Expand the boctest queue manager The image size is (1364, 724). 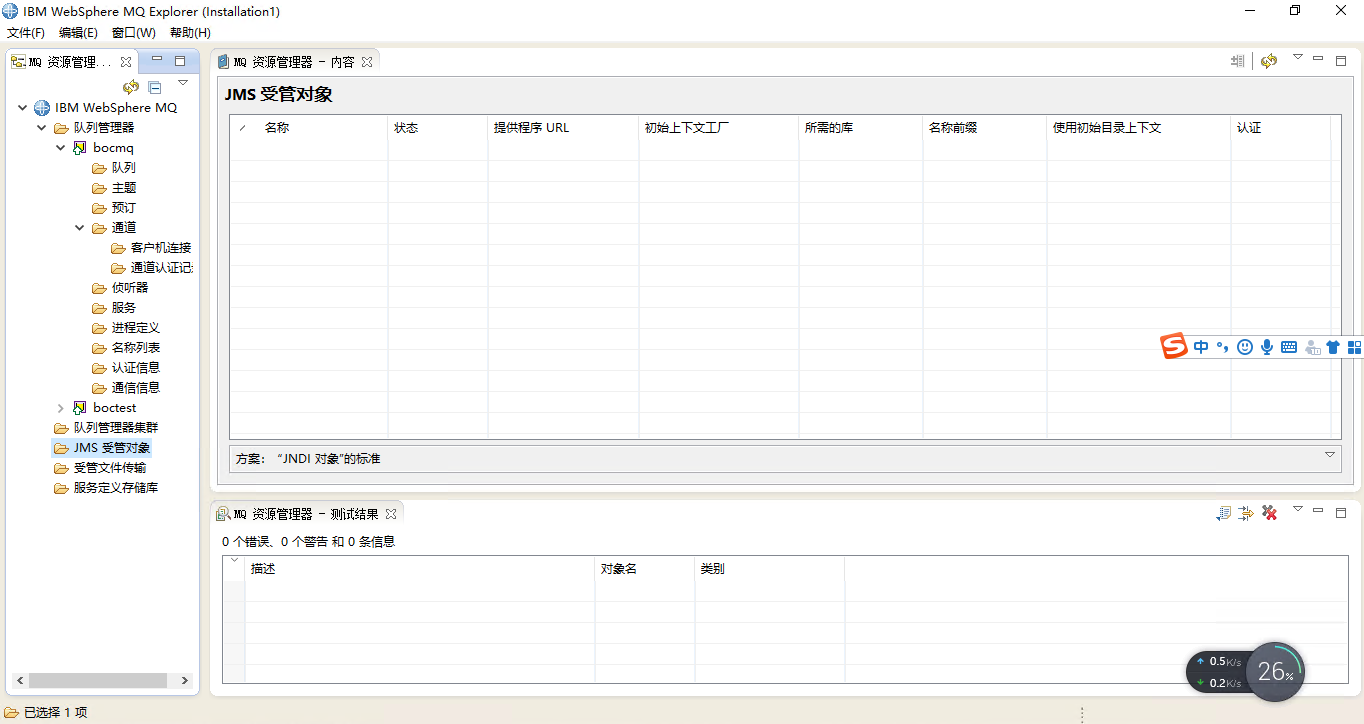60,407
